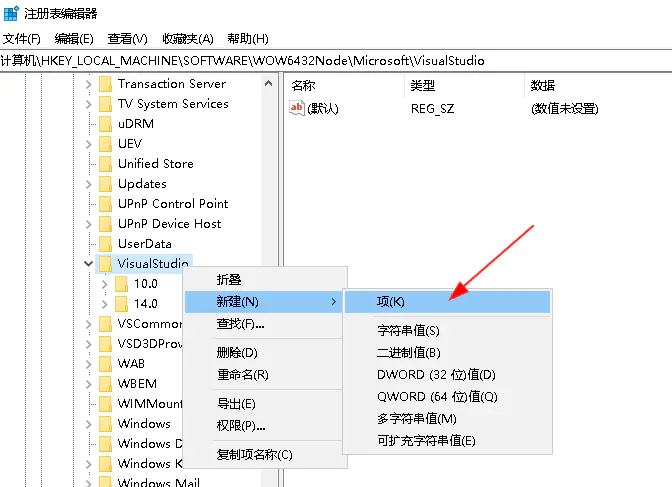Choose 重命名(R) in the context menu
Screen dimensions: 672x487
coord(266,375)
